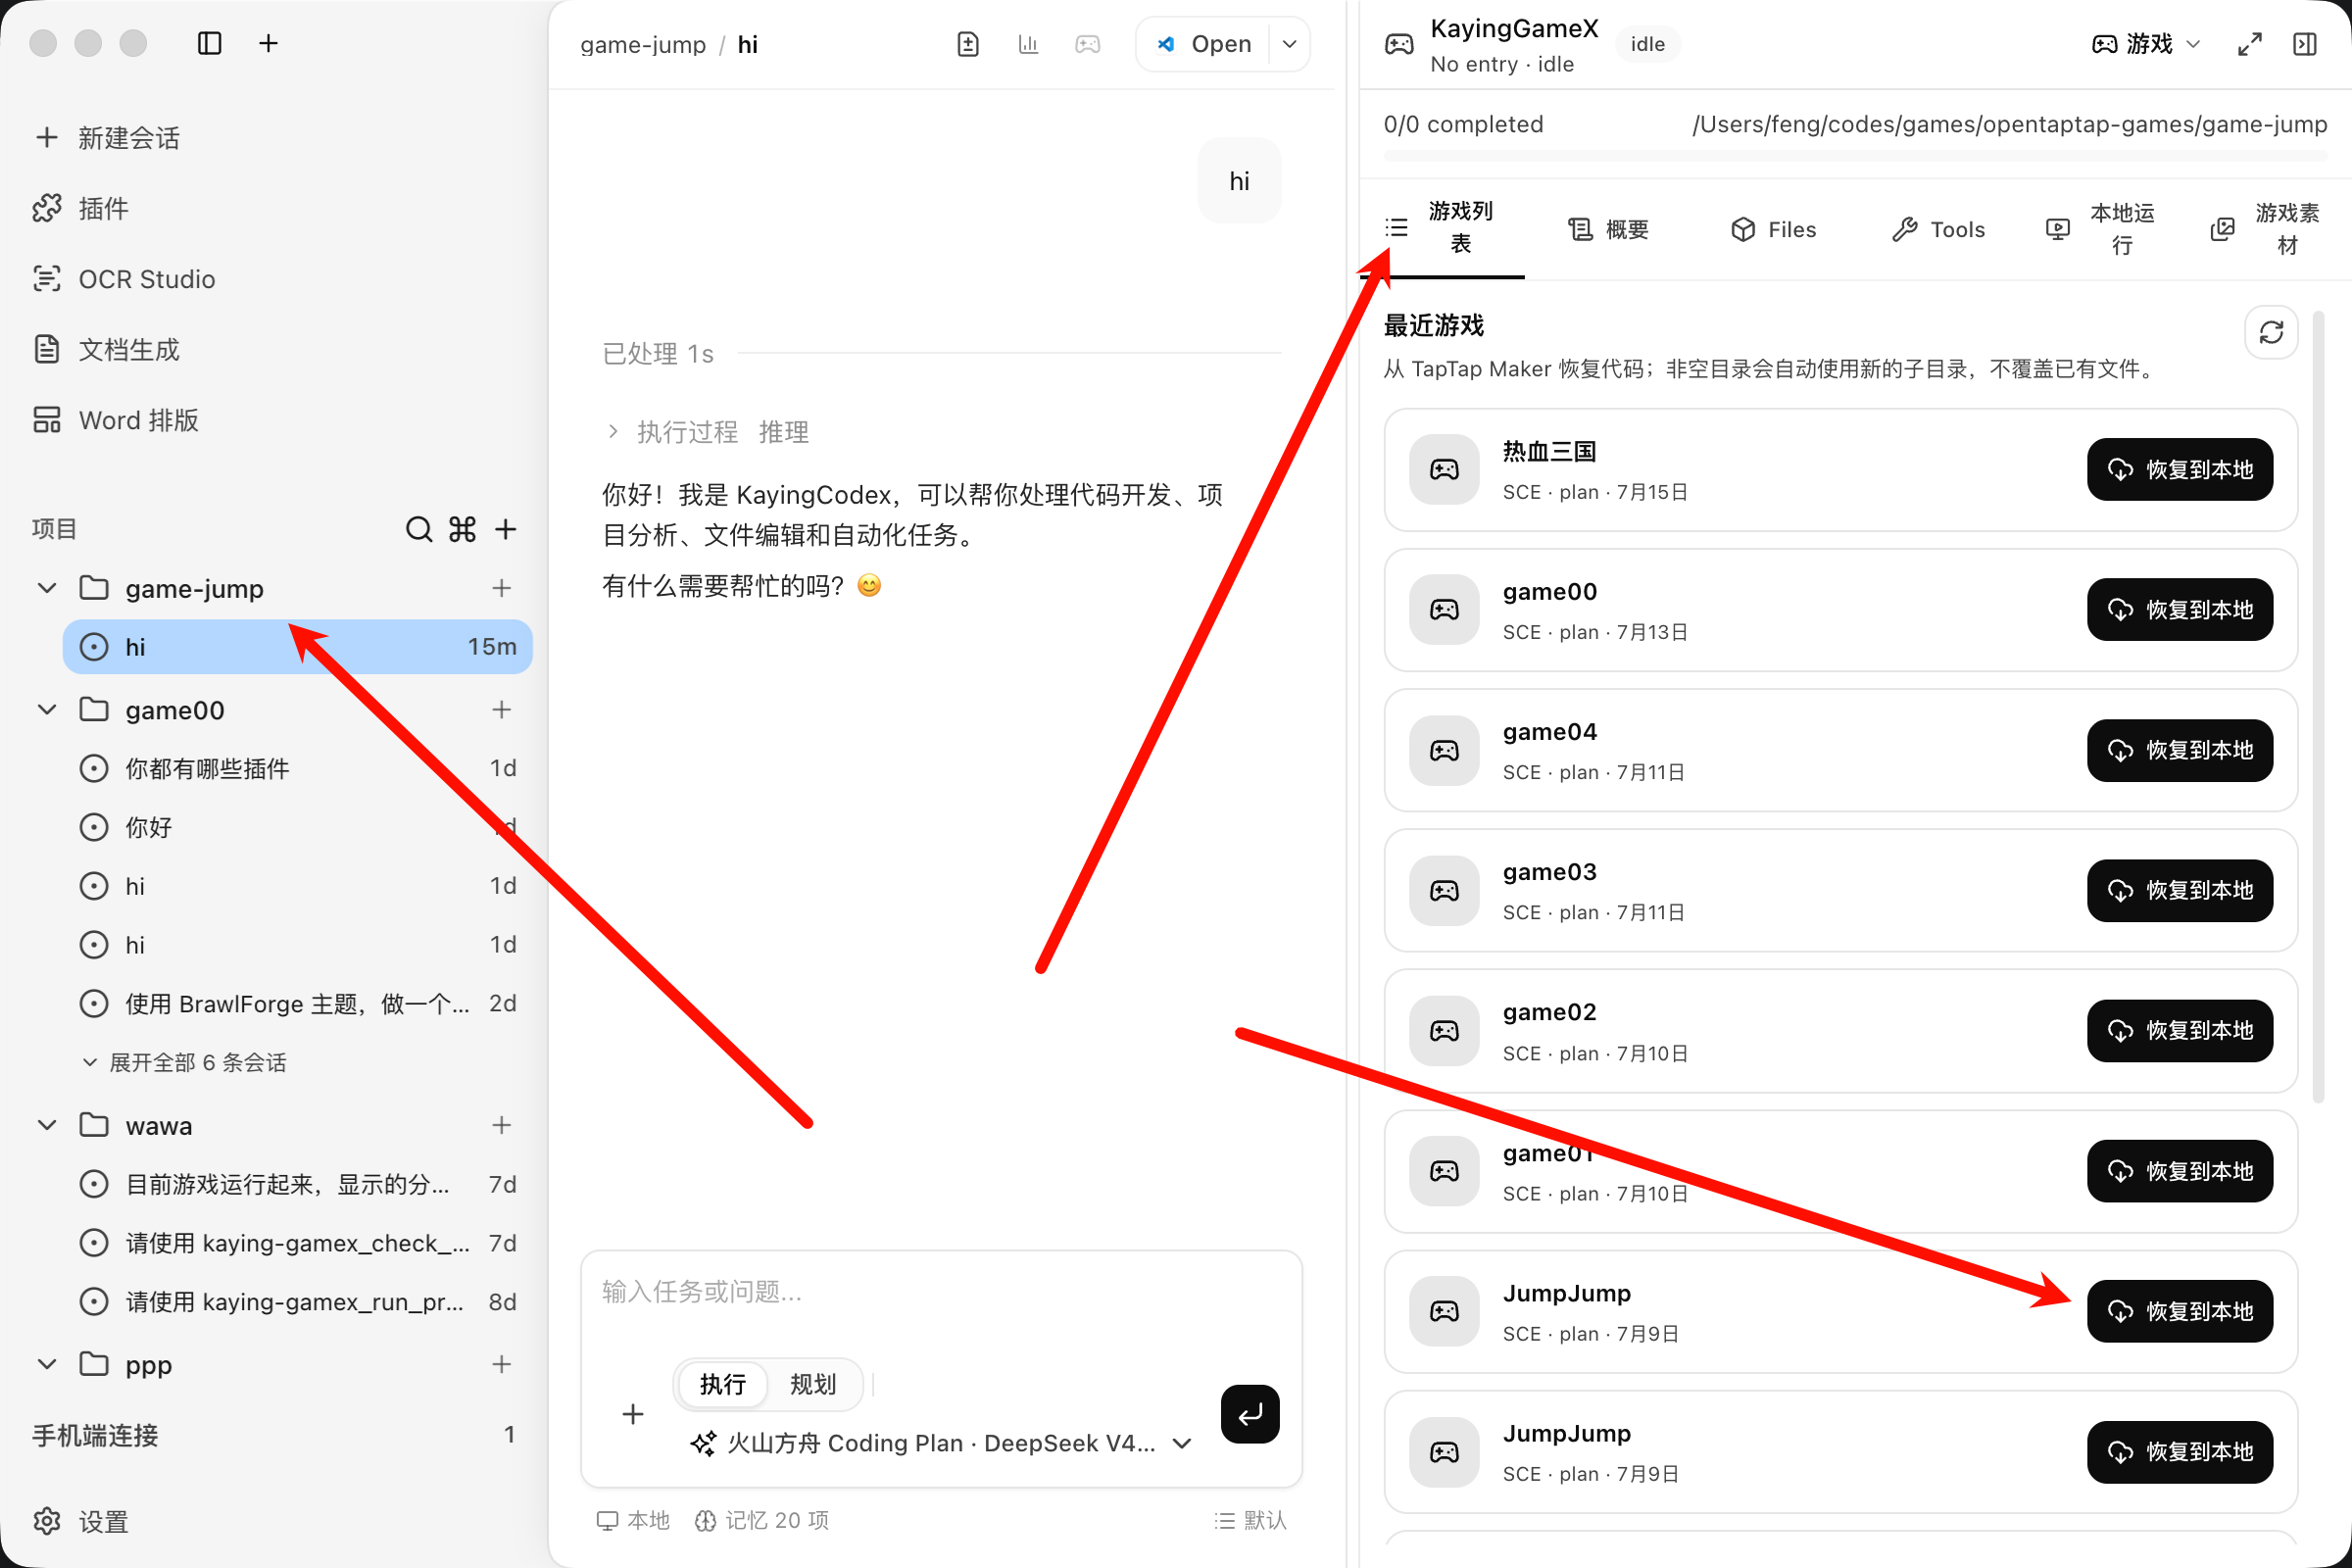The width and height of the screenshot is (2352, 1568).
Task: Add a new project with plus icon
Action: pos(506,529)
